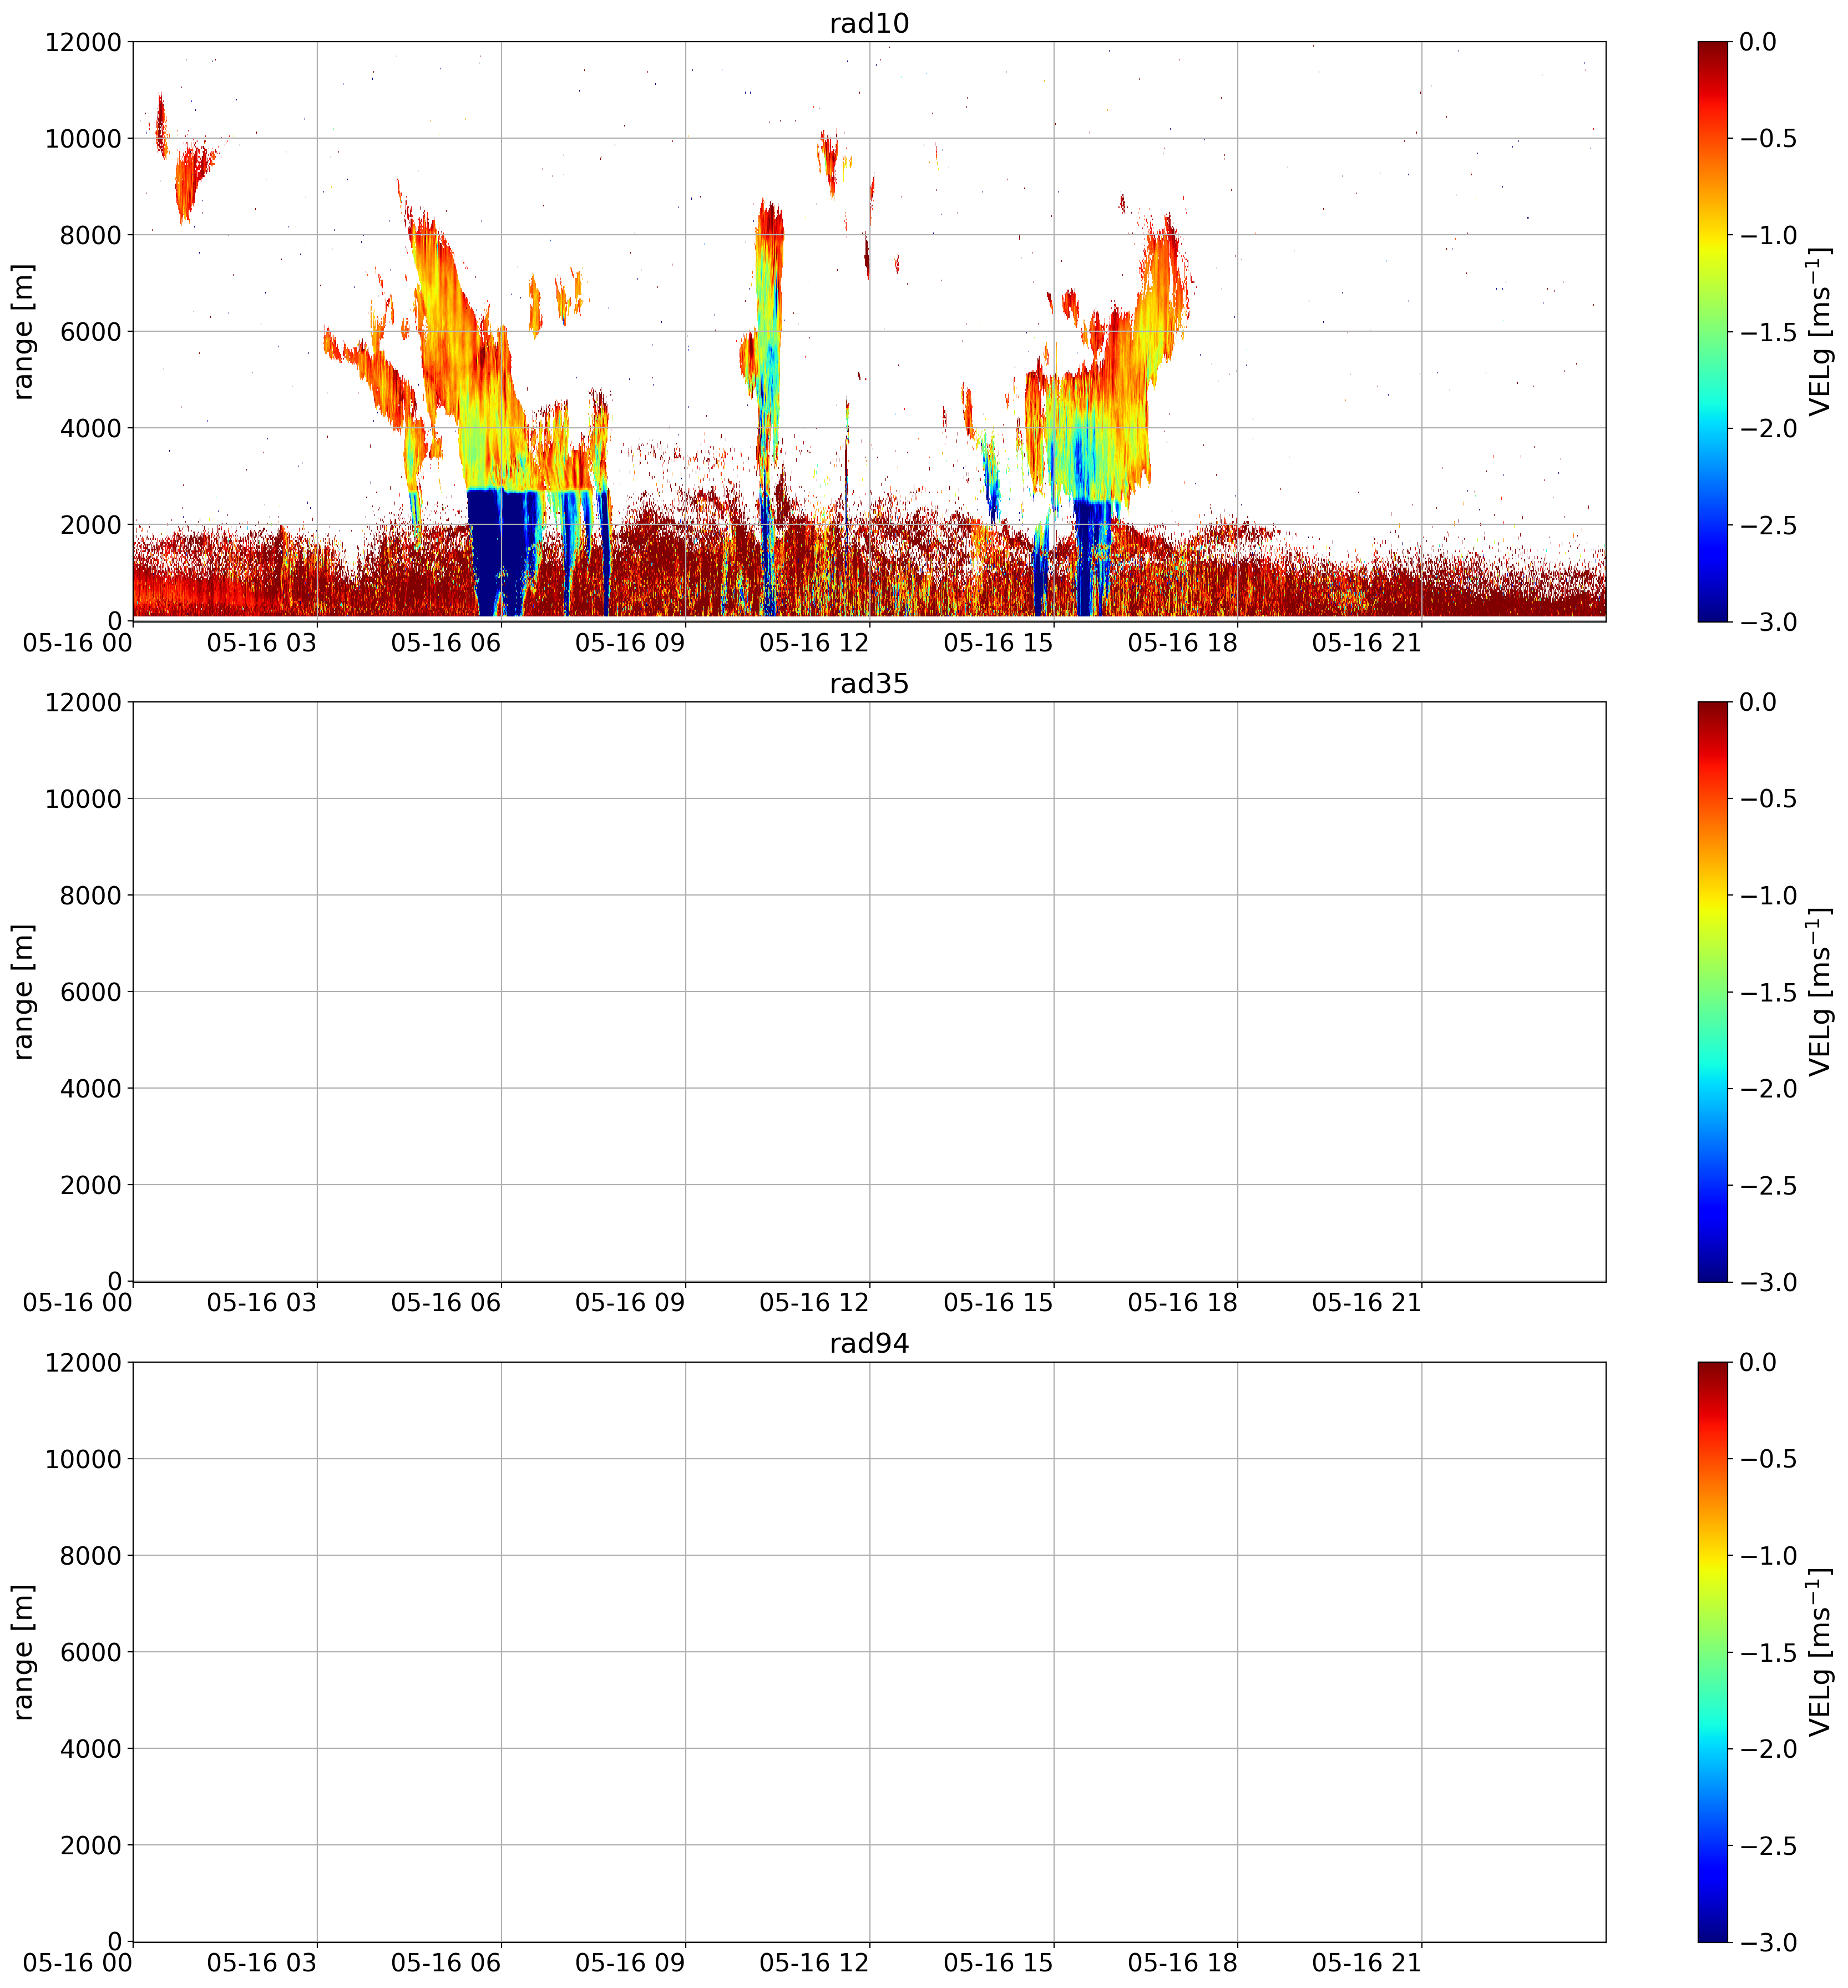Click the rad94 plot title

pyautogui.click(x=869, y=1343)
